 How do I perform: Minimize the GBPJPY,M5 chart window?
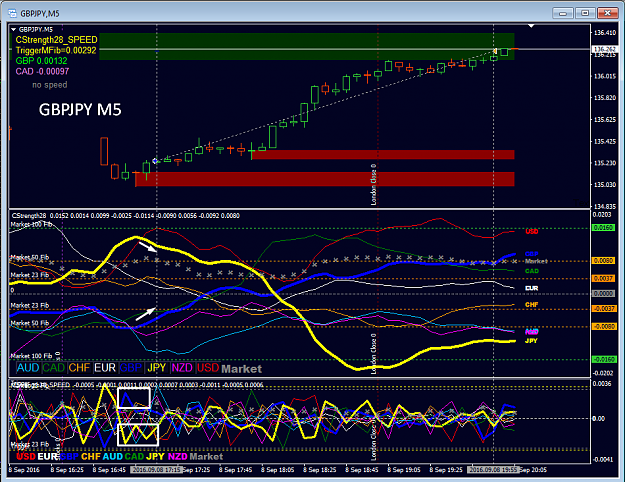[x=563, y=13]
